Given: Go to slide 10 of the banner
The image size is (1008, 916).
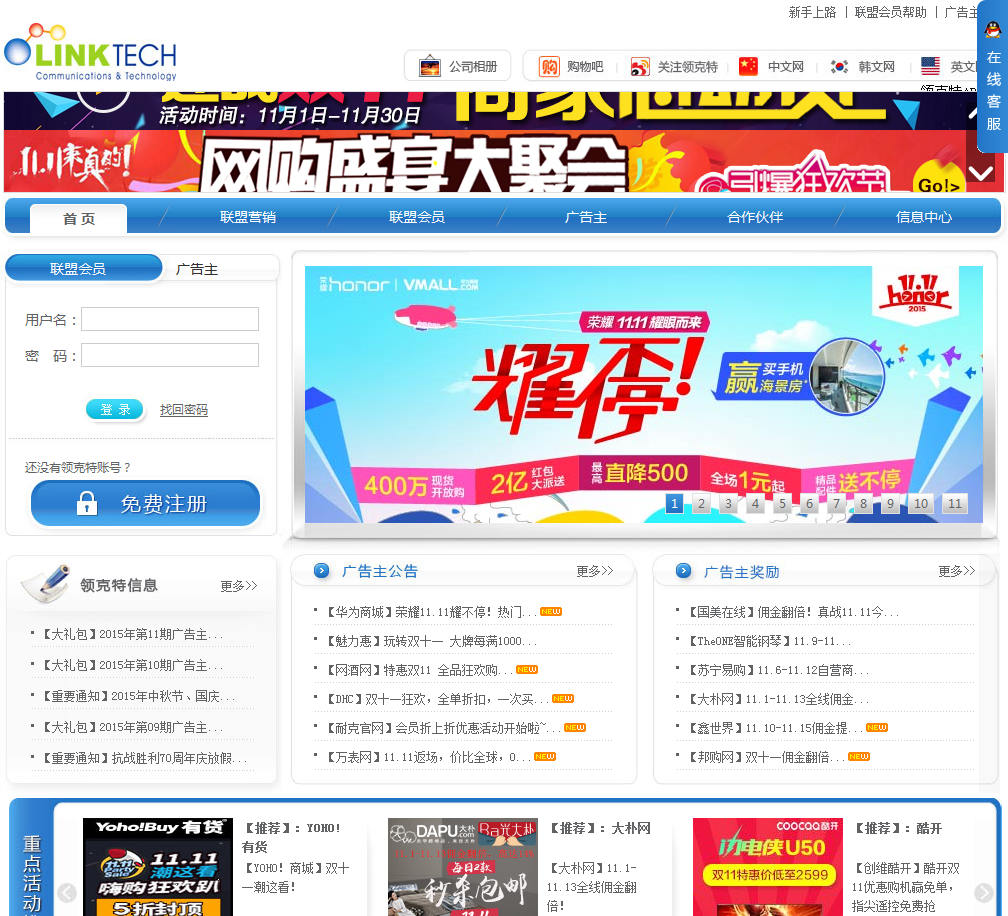Looking at the screenshot, I should (921, 503).
